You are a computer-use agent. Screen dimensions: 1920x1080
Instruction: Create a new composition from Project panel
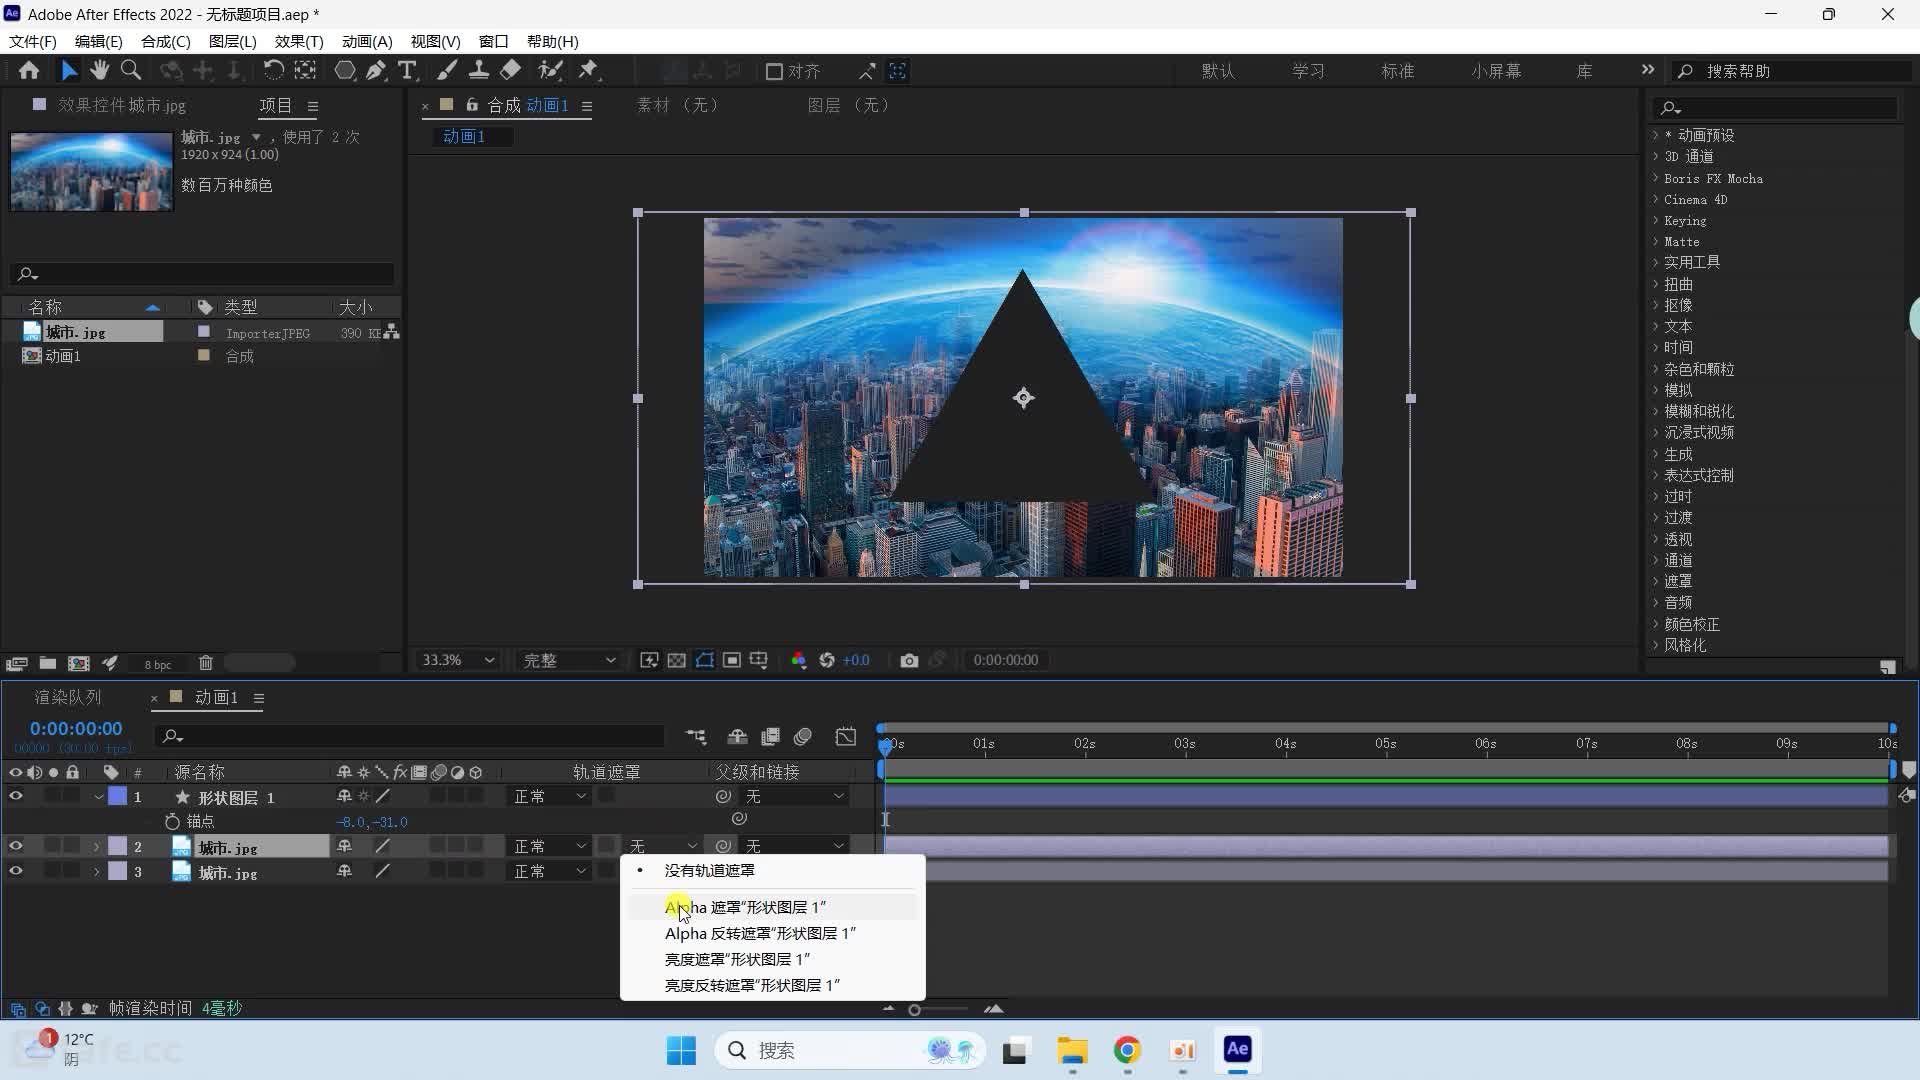coord(78,663)
